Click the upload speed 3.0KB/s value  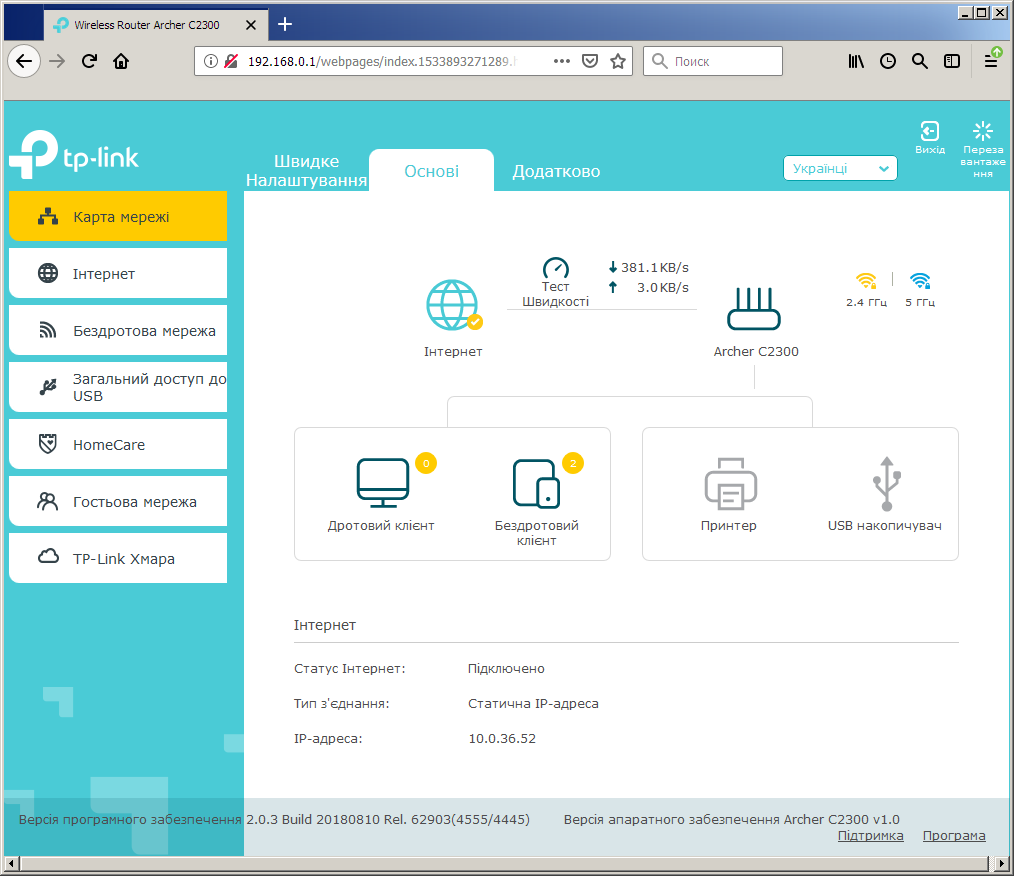(663, 288)
